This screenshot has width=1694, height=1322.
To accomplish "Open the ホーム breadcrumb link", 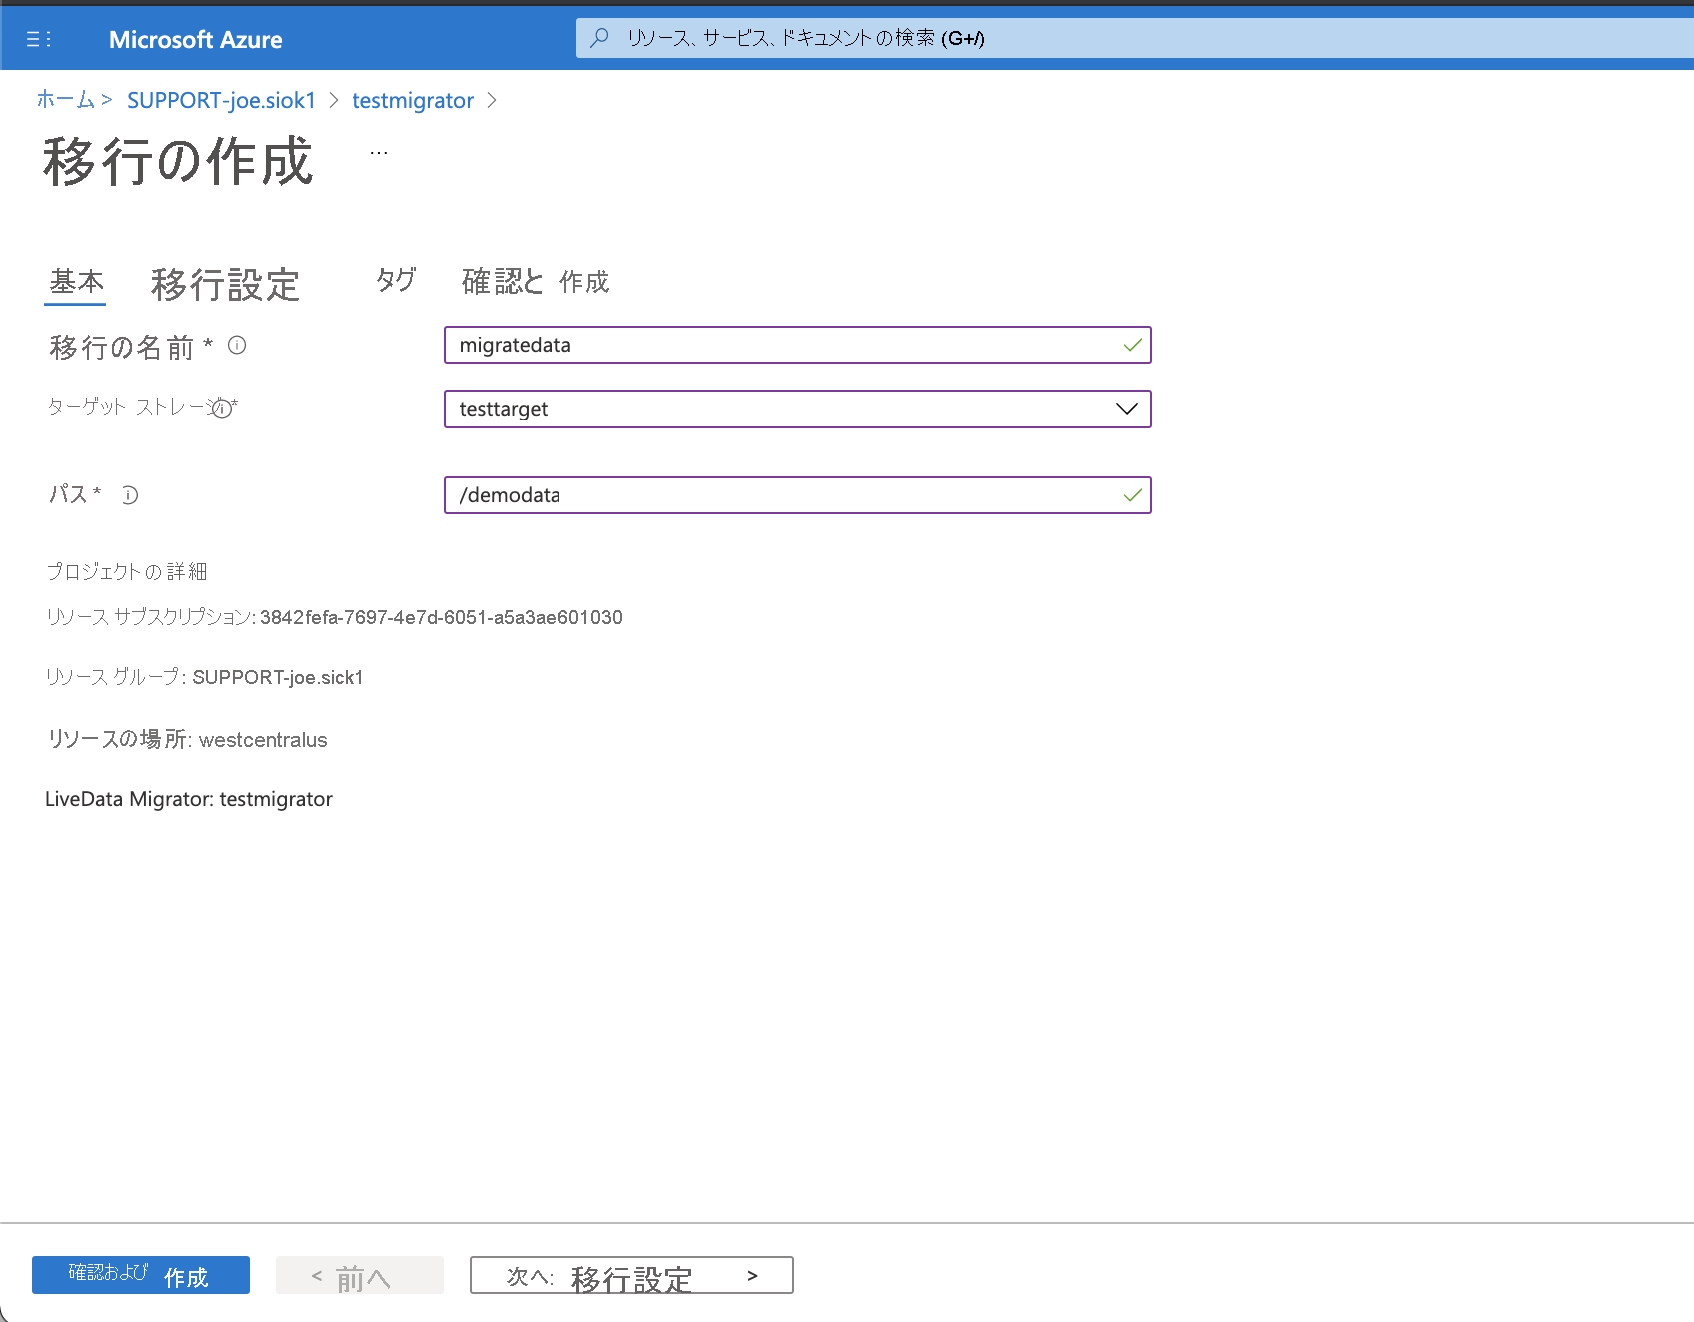I will click(65, 100).
